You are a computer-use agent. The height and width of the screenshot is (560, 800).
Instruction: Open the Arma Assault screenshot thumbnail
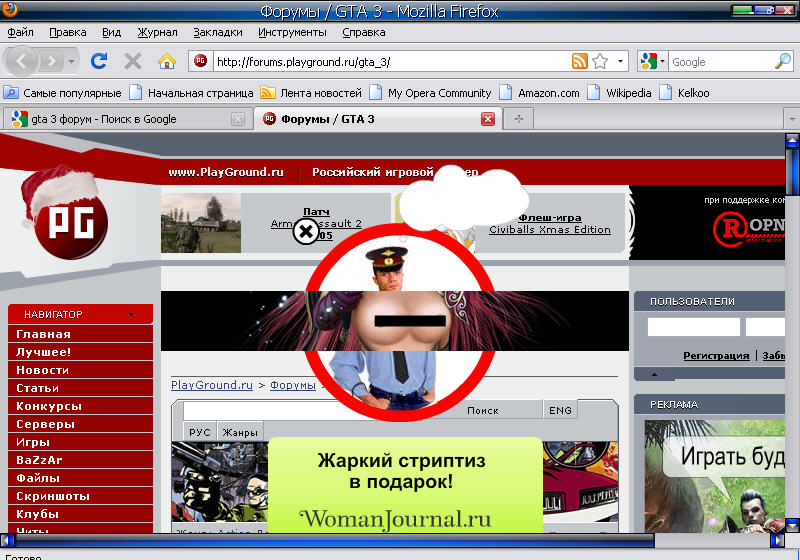tap(201, 223)
